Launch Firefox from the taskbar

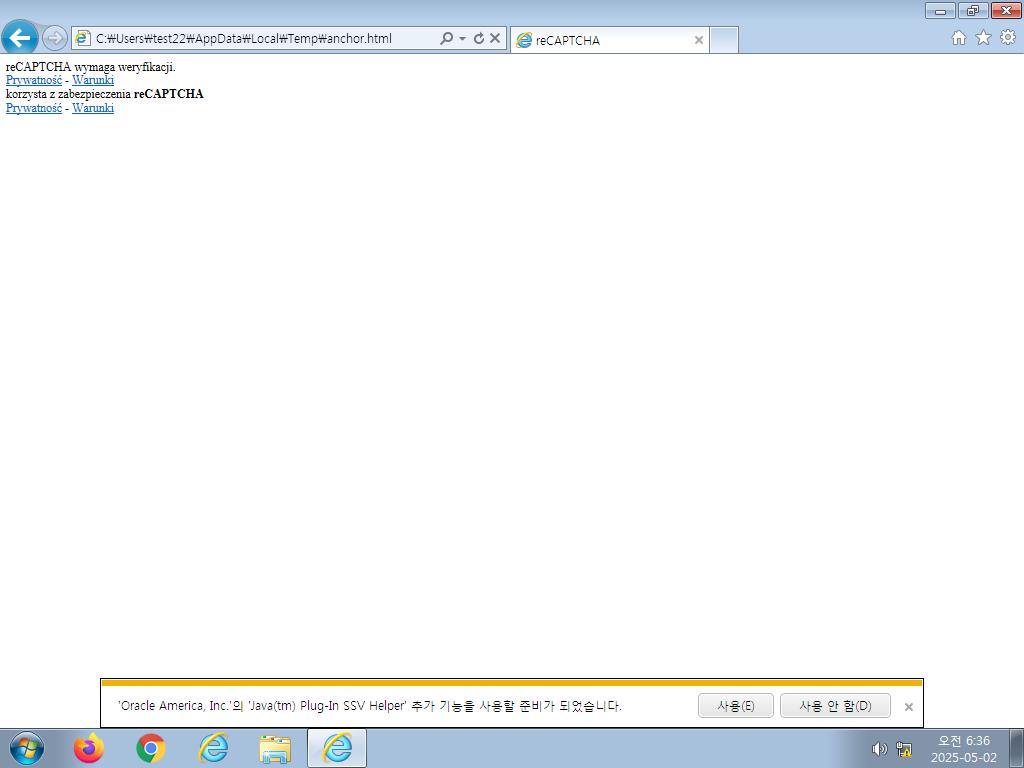point(89,748)
